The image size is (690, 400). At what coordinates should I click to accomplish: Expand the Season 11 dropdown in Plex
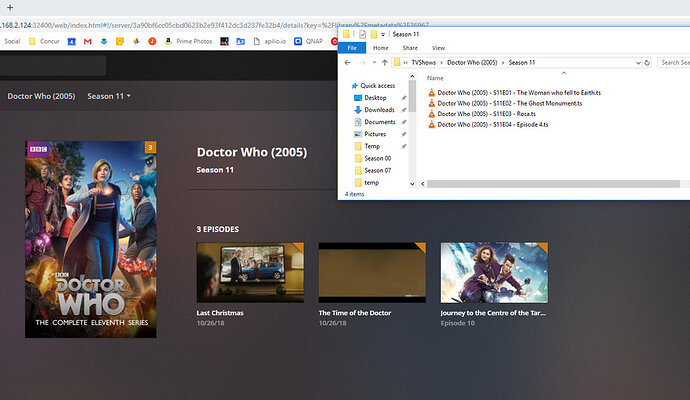[109, 96]
